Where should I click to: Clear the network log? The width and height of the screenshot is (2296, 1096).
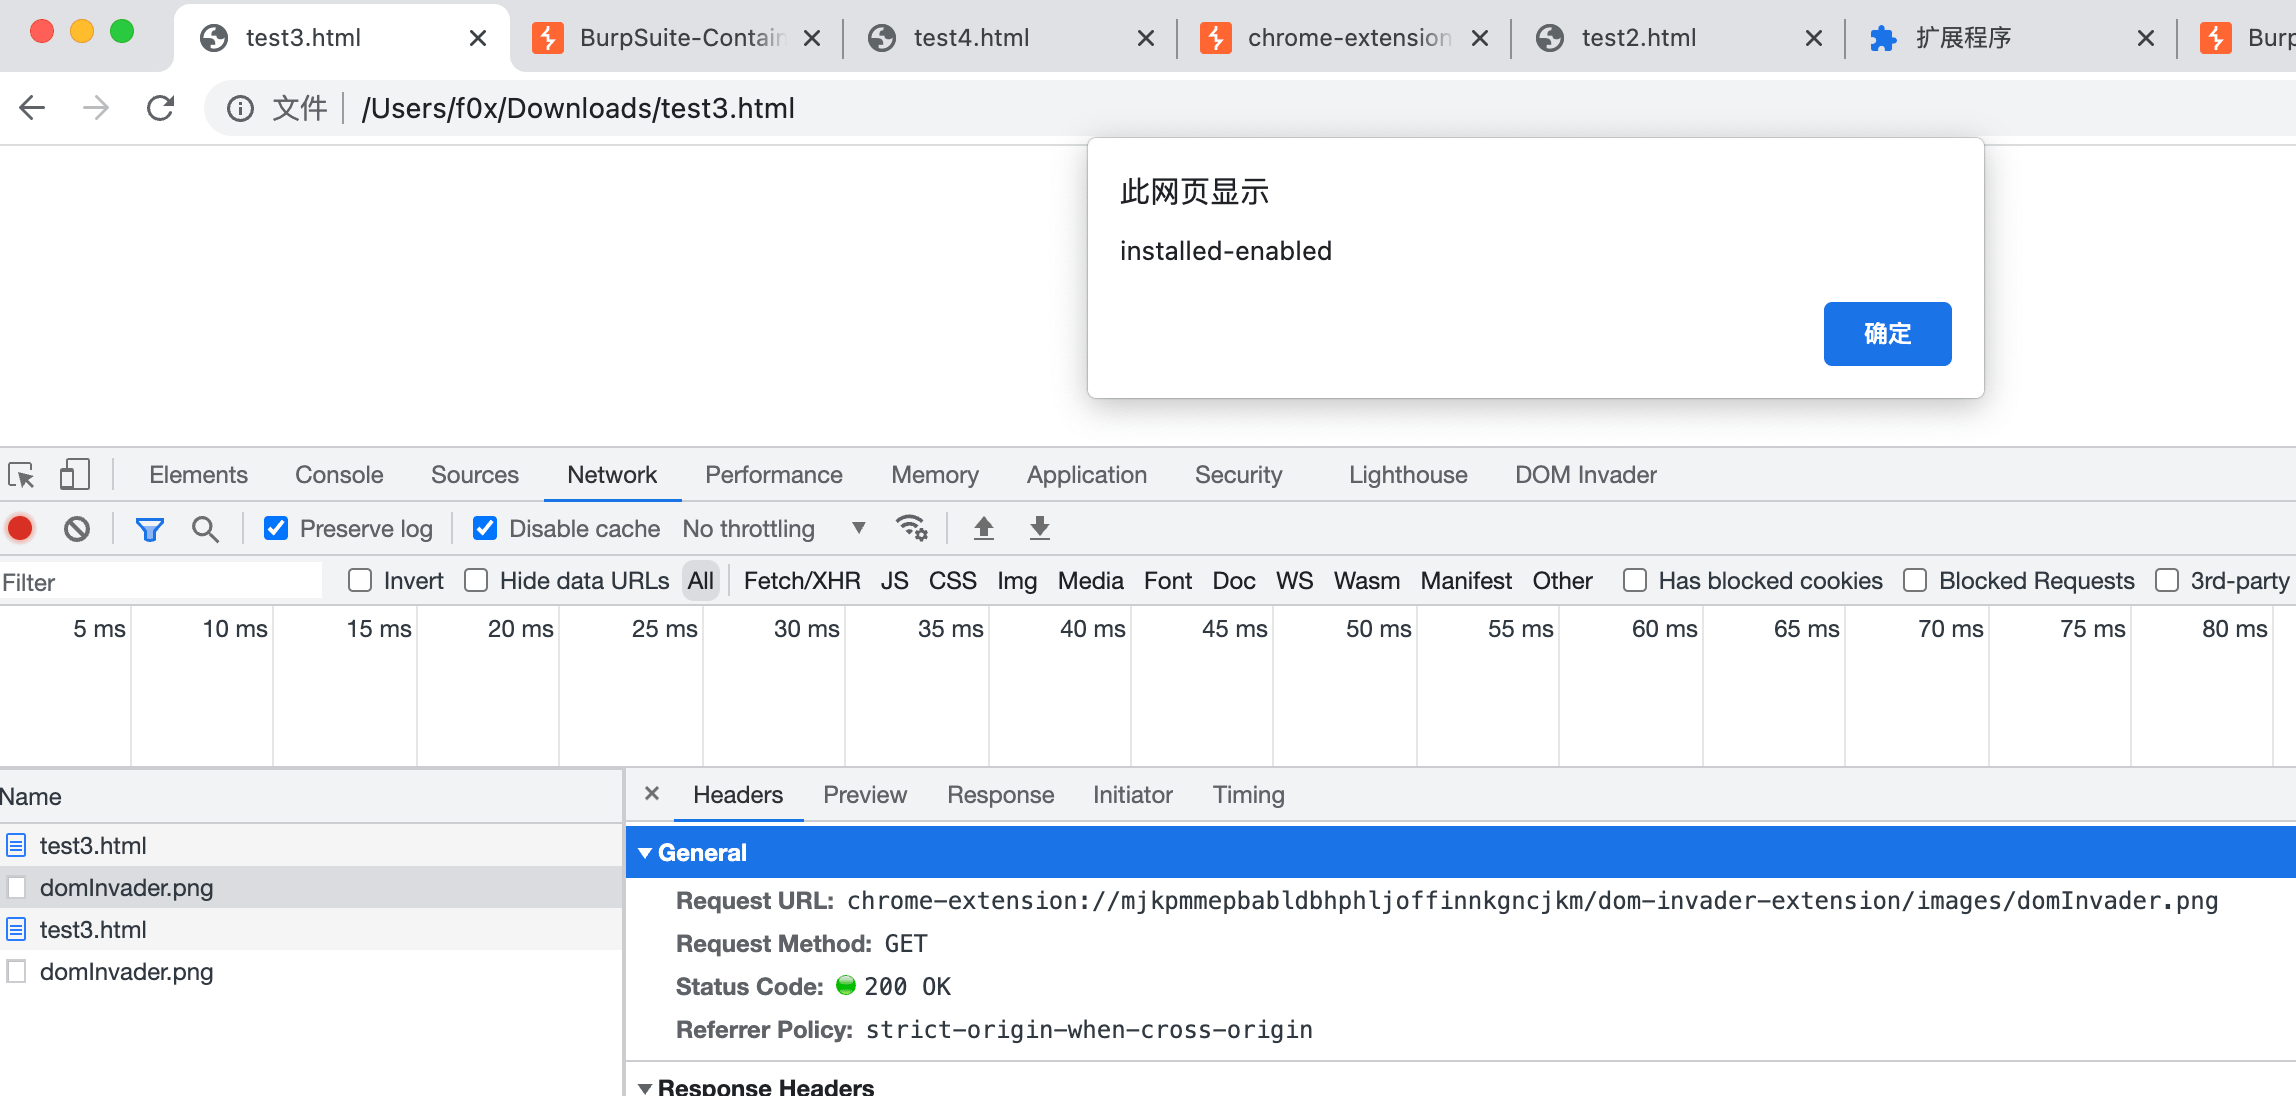[77, 528]
